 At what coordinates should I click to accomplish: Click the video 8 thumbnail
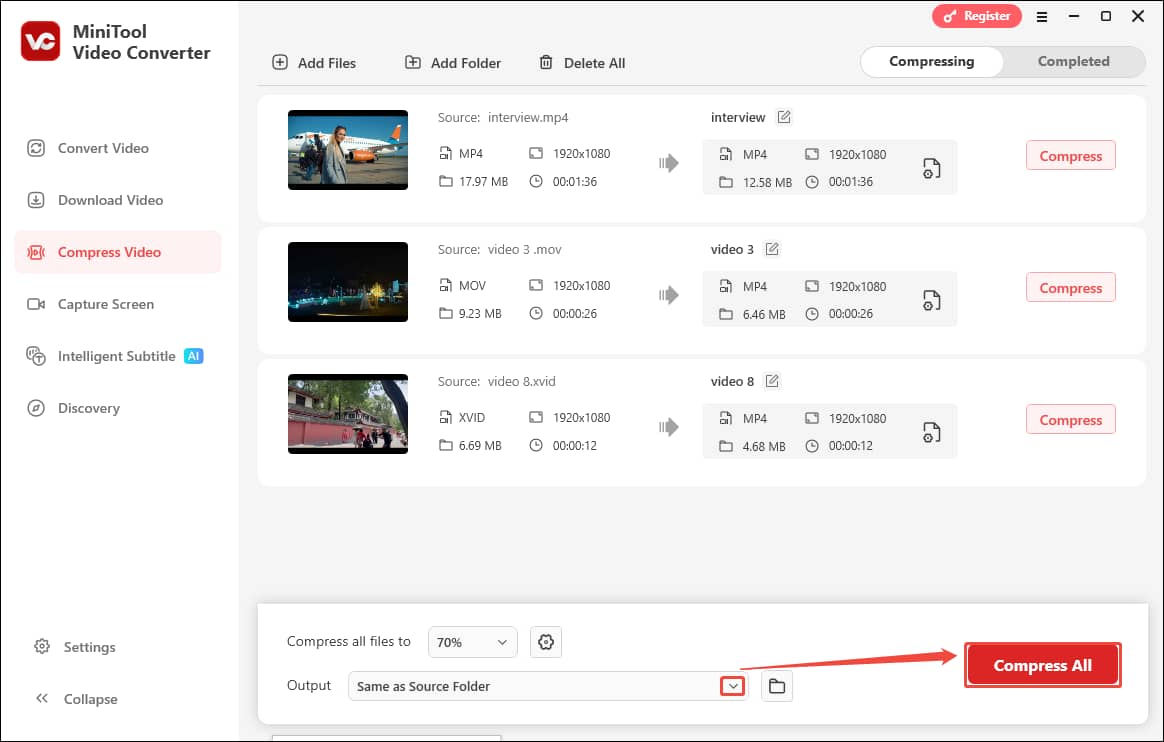[x=348, y=414]
